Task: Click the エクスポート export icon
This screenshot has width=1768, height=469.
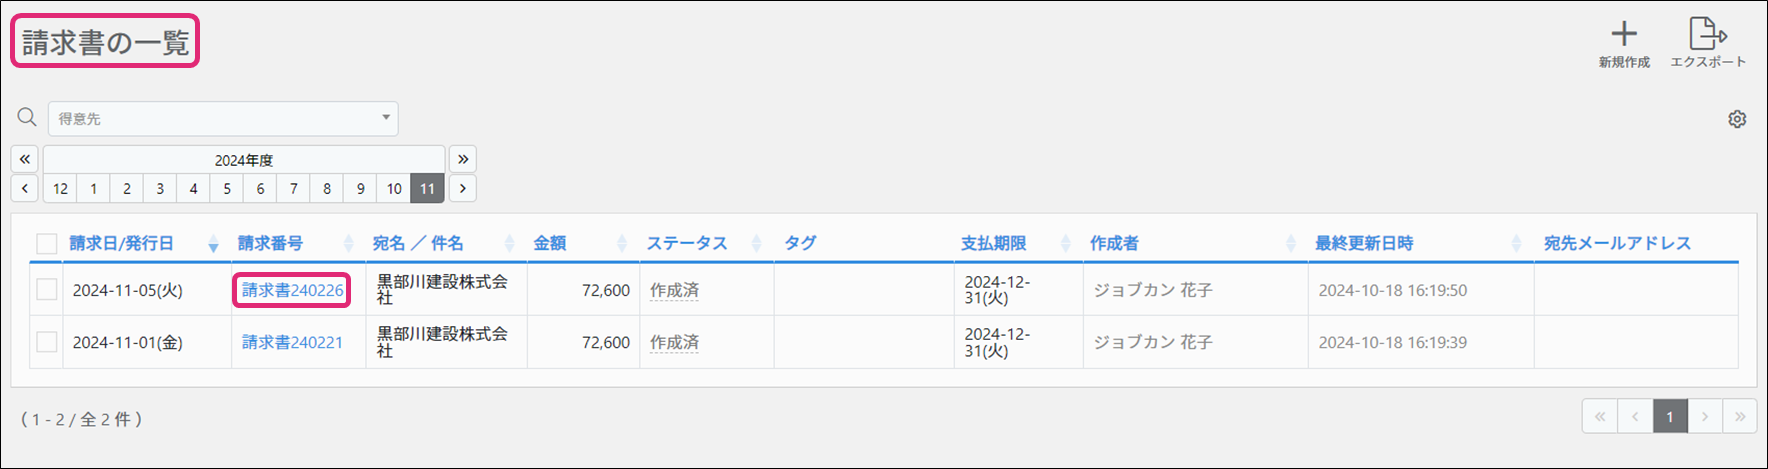Action: click(x=1707, y=35)
